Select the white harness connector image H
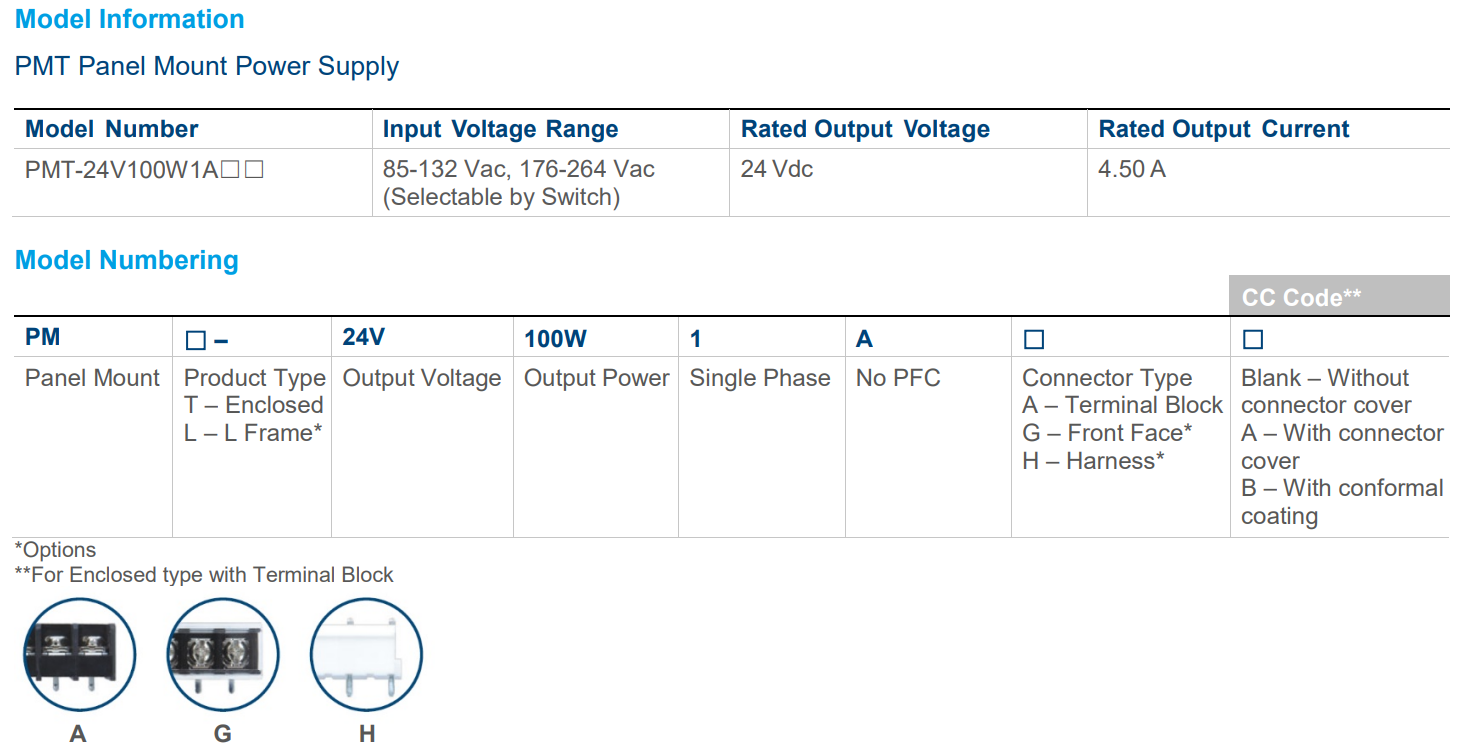1479x747 pixels. 367,654
